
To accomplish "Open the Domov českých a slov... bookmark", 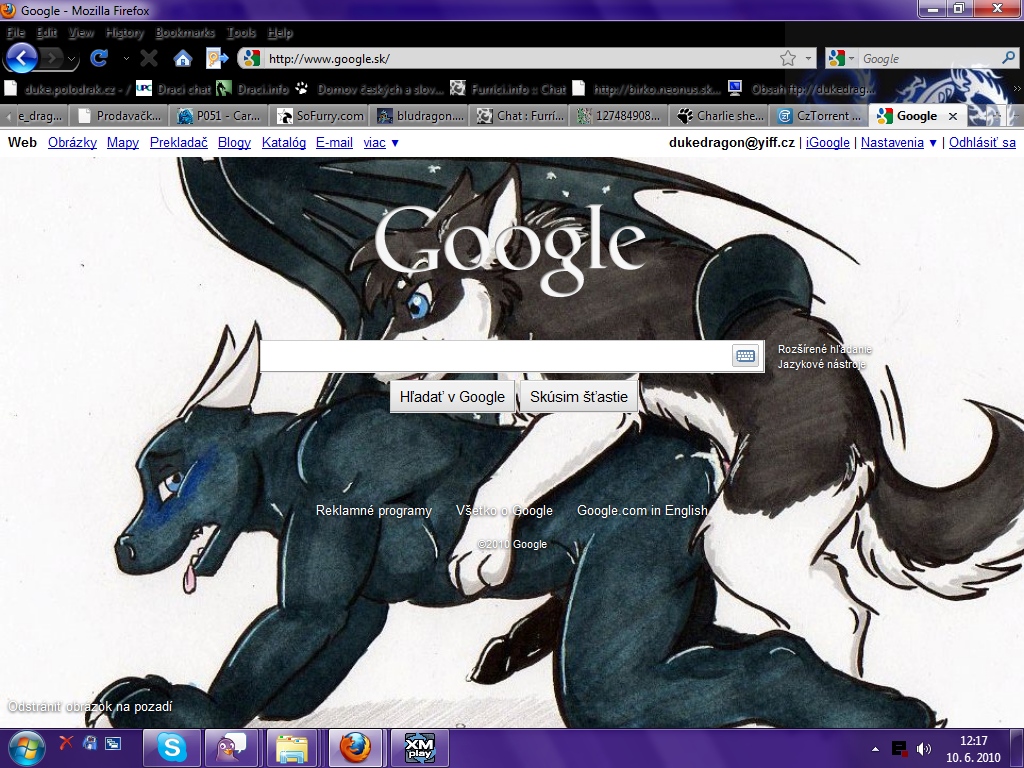I will 368,89.
